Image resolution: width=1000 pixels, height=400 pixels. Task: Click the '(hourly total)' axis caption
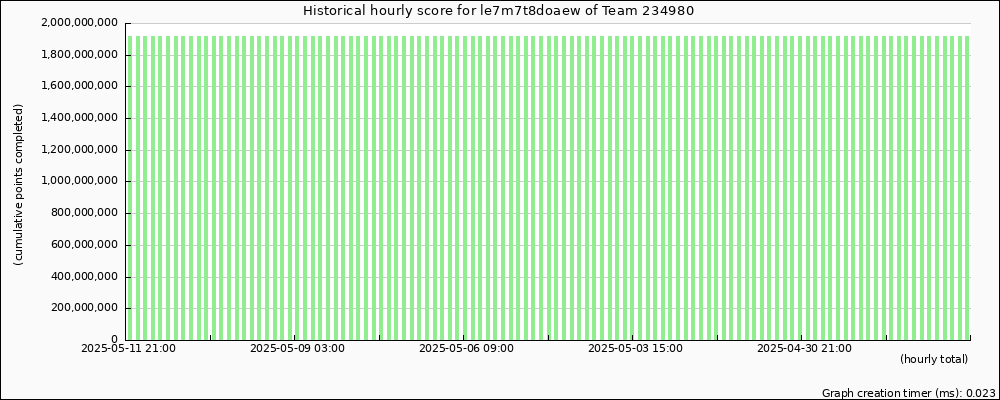[x=934, y=360]
